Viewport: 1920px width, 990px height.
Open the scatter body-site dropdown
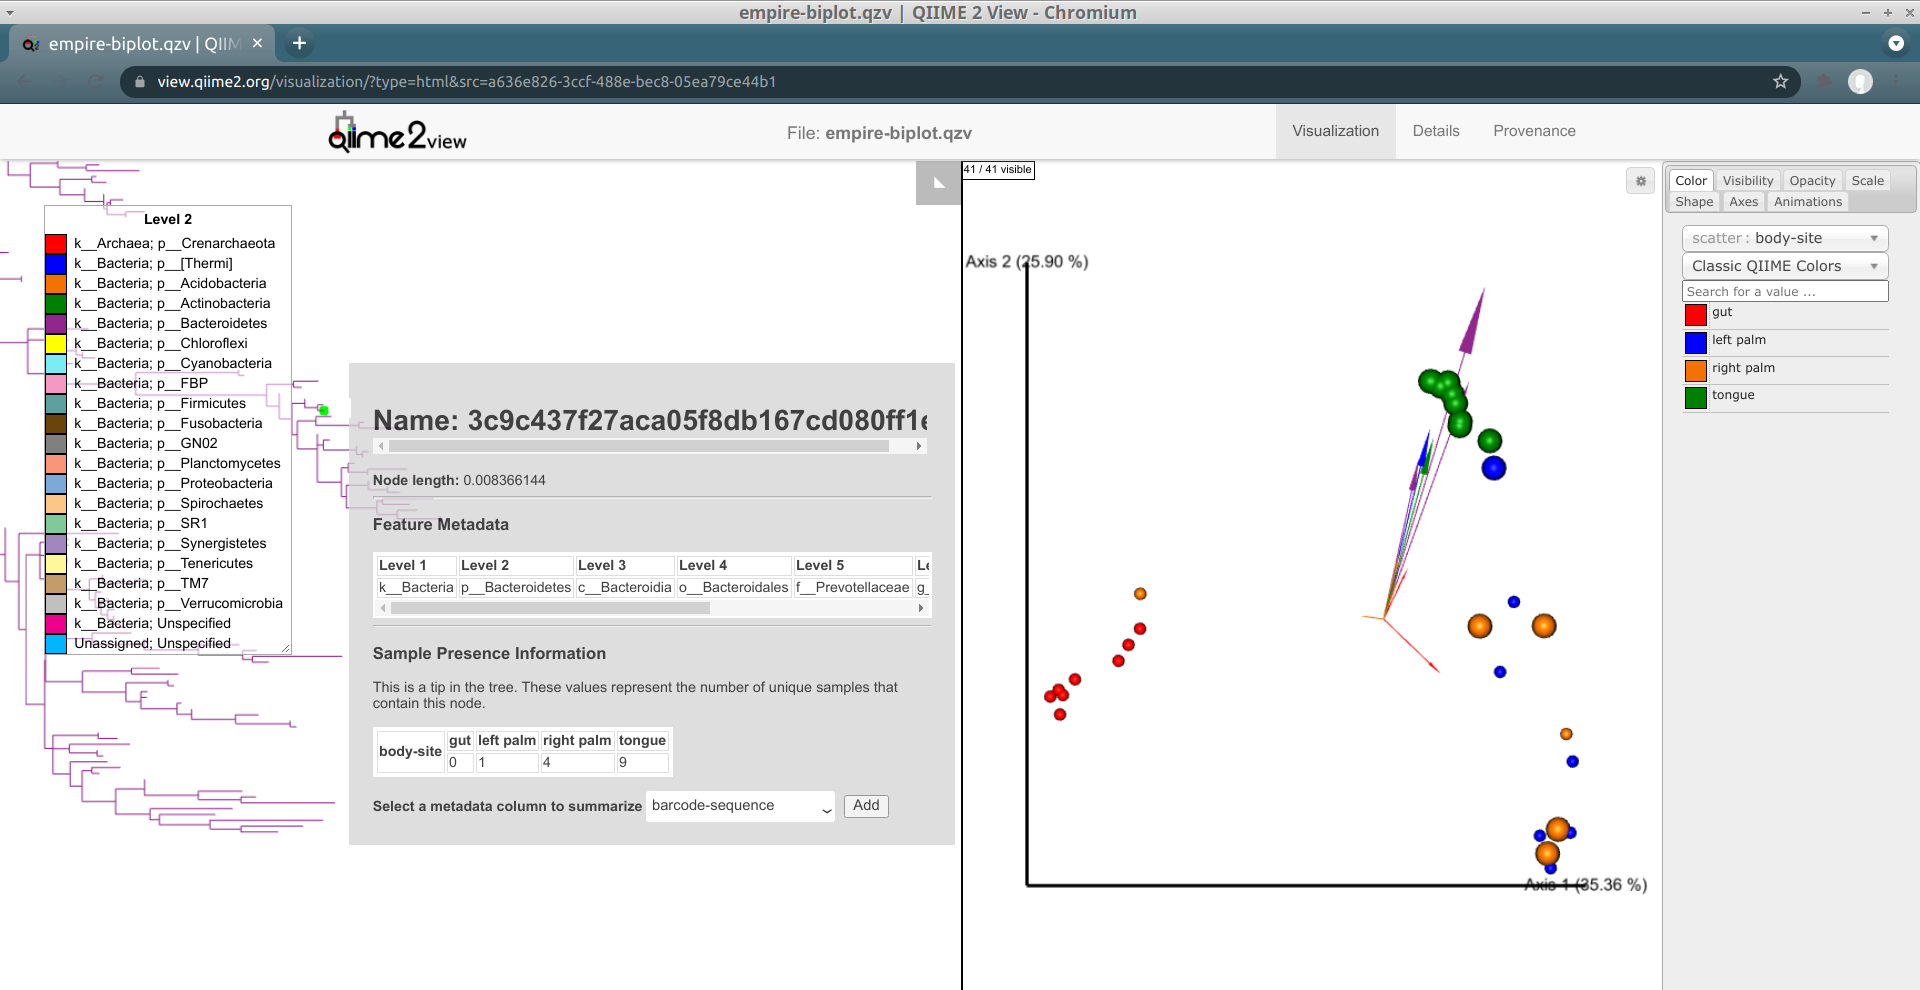coord(1784,238)
